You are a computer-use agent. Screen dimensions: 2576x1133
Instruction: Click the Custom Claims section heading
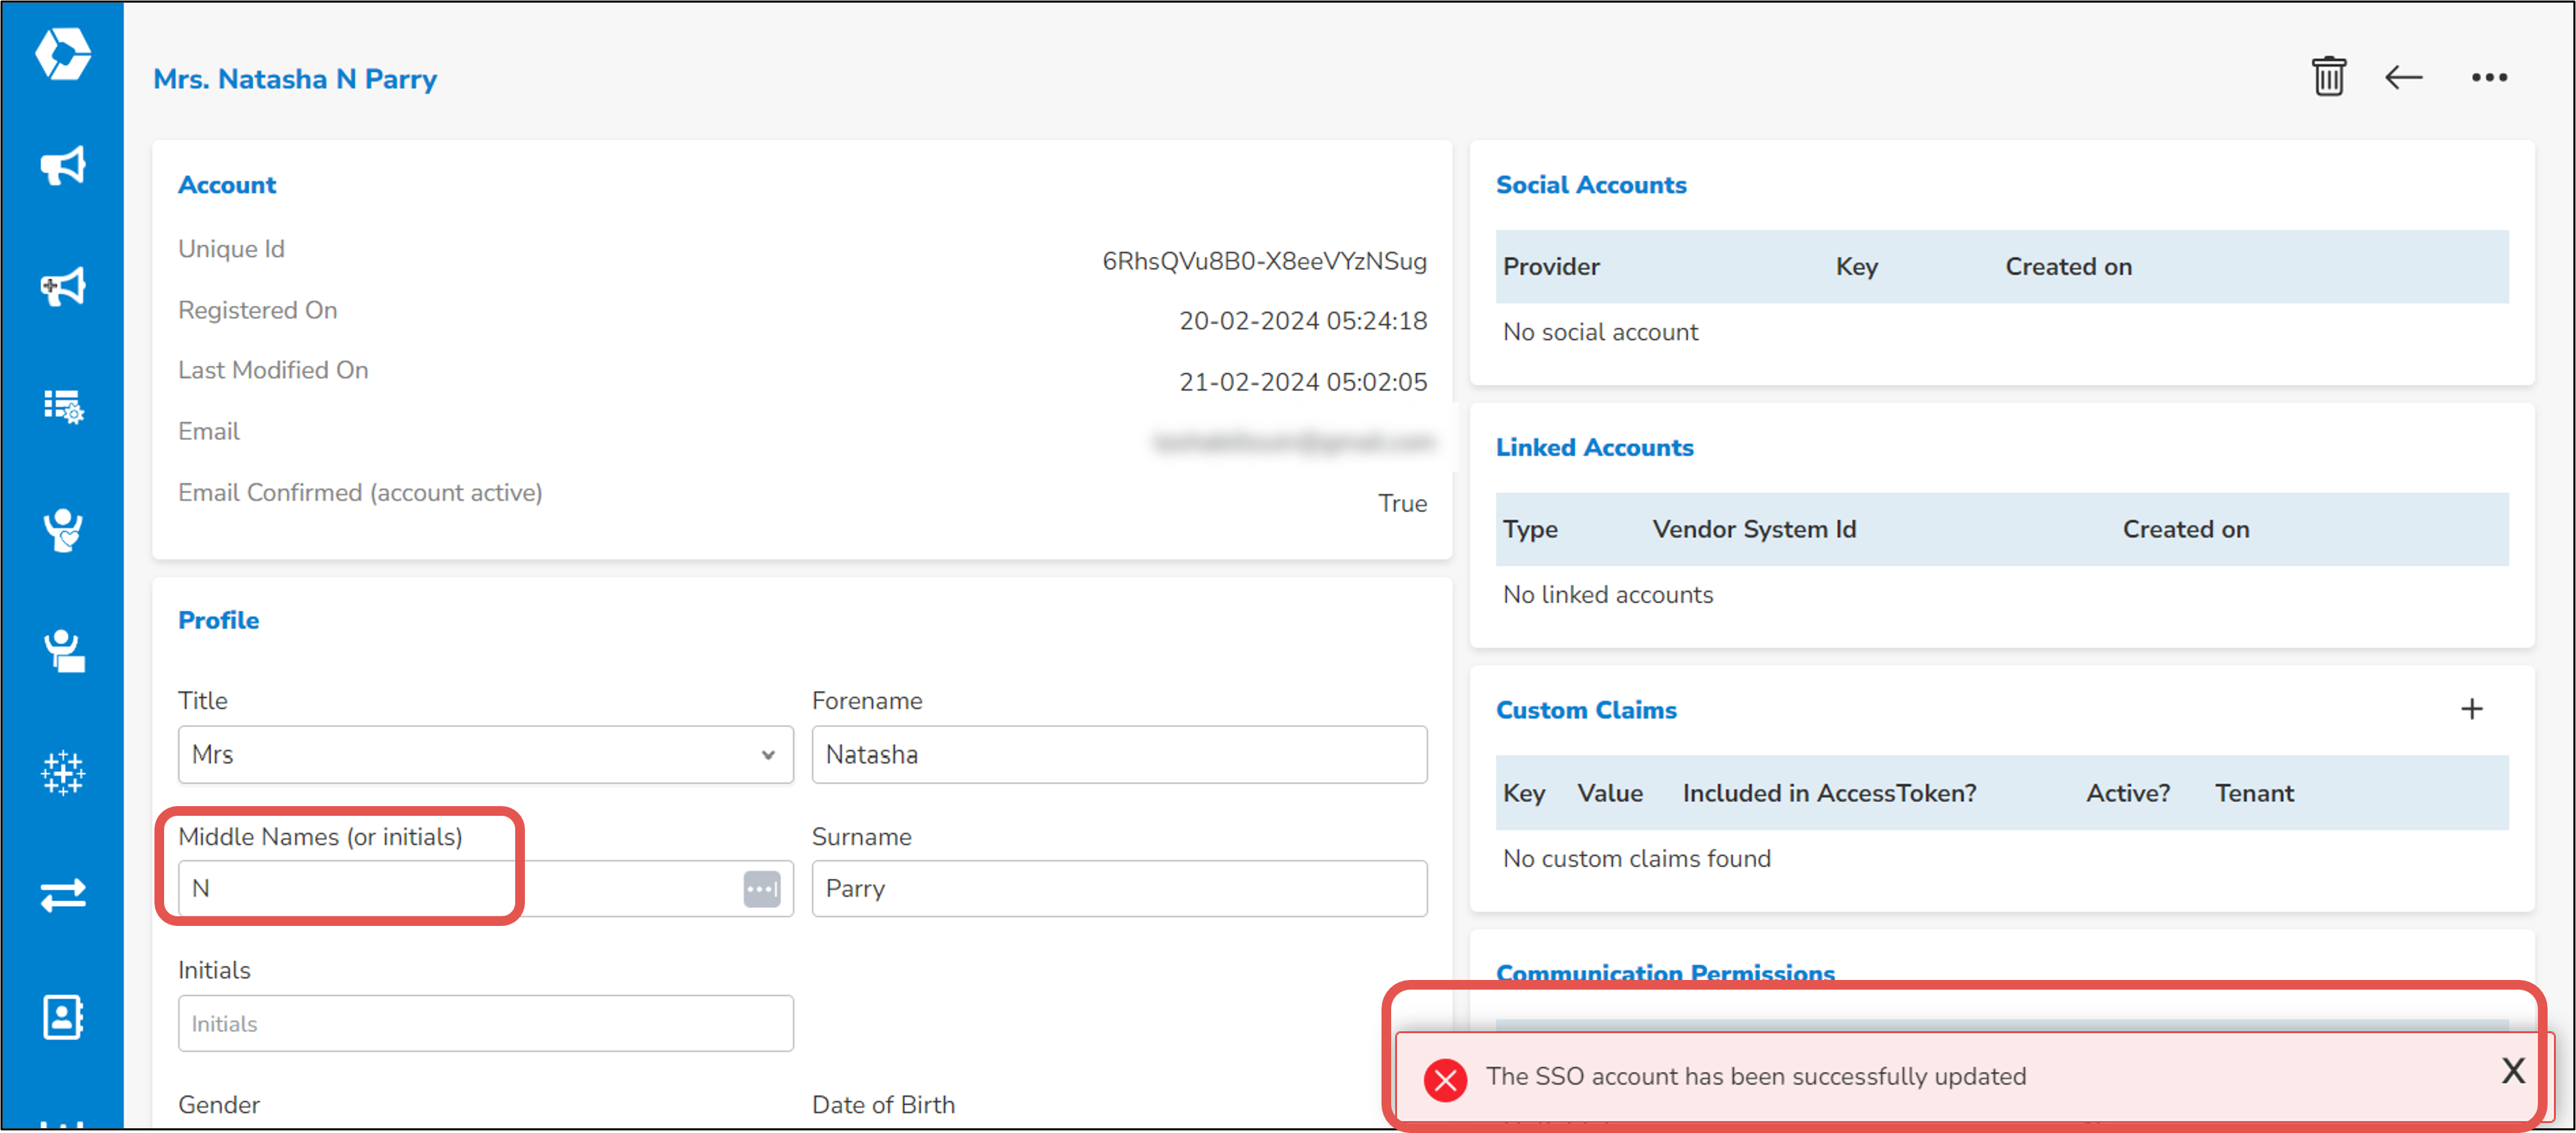[x=1586, y=710]
